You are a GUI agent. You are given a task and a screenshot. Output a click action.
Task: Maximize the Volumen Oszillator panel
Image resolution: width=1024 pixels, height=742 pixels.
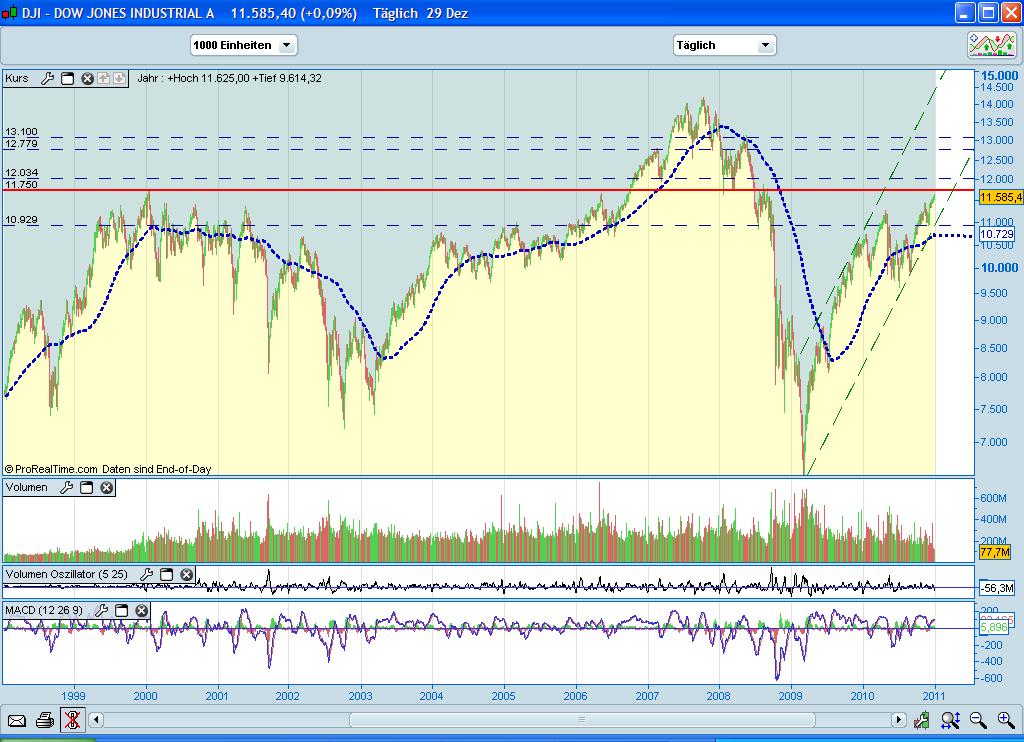[167, 575]
